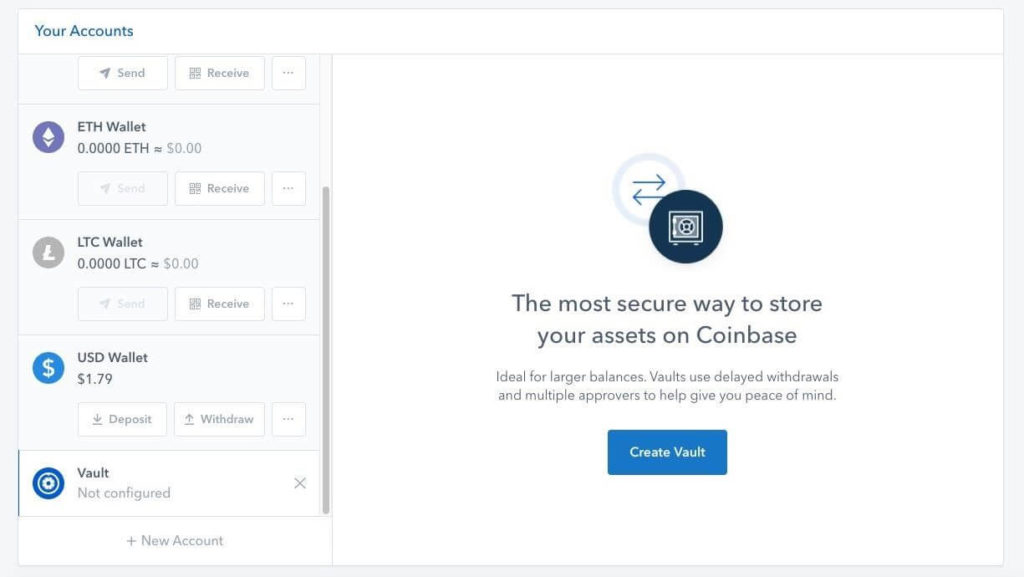
Task: Click Deposit in the USD Wallet
Action: (122, 419)
